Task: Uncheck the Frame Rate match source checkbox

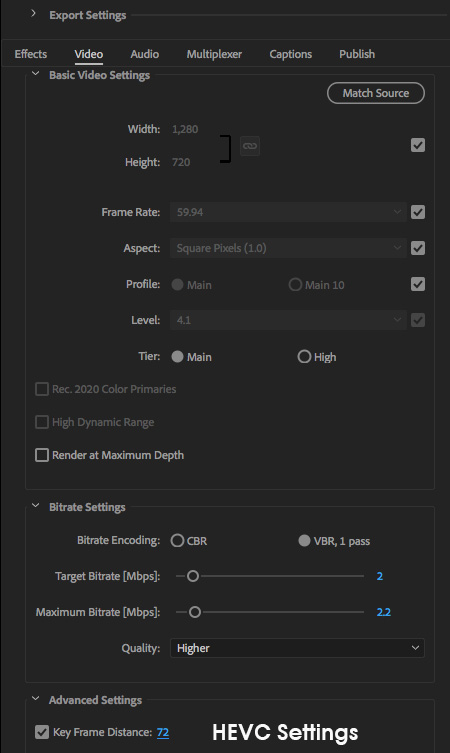Action: [418, 212]
